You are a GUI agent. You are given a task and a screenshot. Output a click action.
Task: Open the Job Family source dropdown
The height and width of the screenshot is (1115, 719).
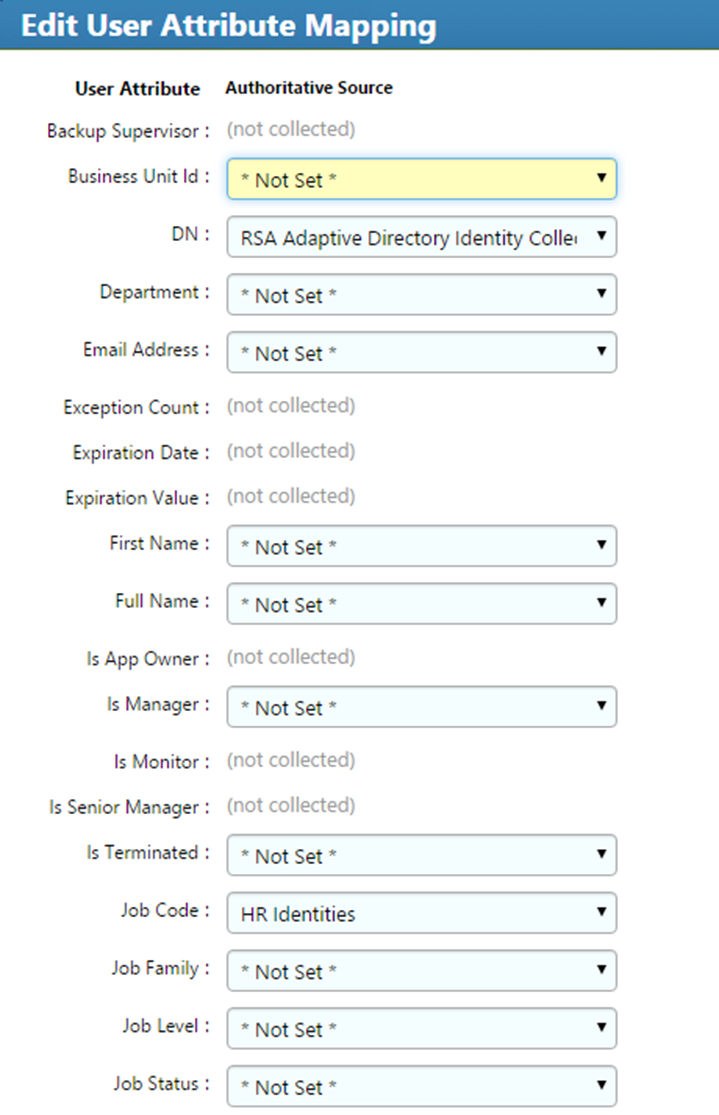click(420, 971)
